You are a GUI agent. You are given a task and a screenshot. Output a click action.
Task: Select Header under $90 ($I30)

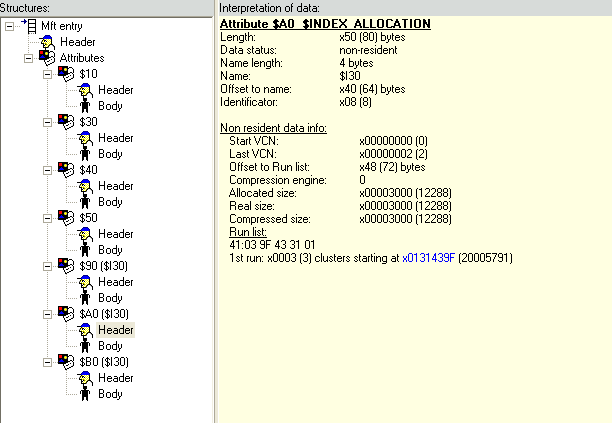tap(115, 282)
